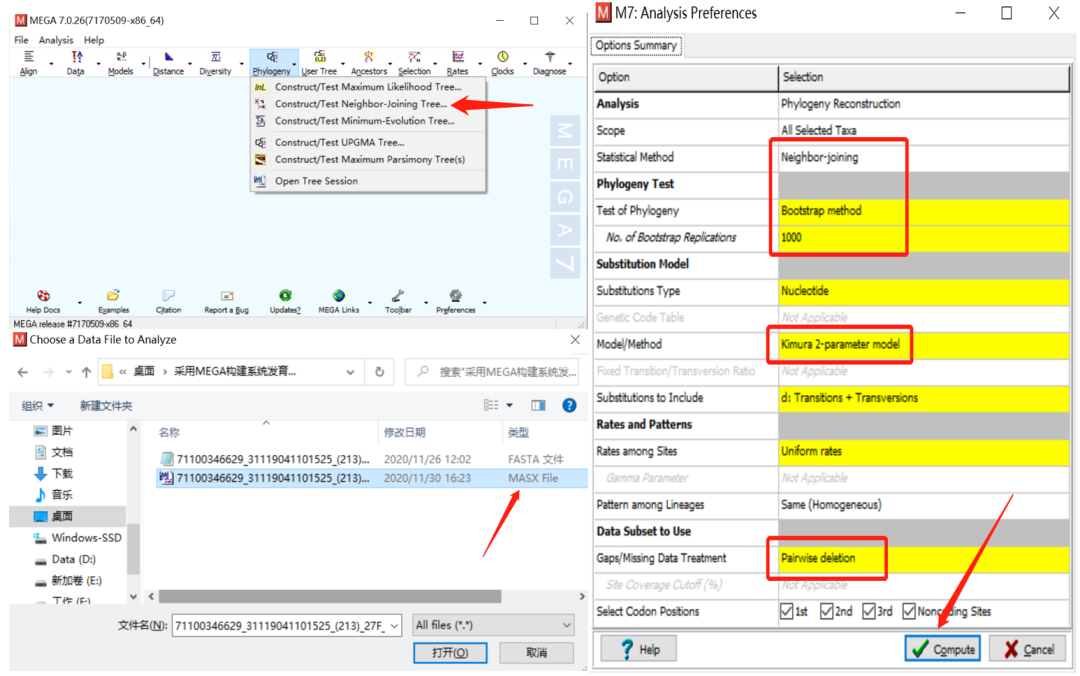Click the 新建文件夹 button

(x=106, y=405)
